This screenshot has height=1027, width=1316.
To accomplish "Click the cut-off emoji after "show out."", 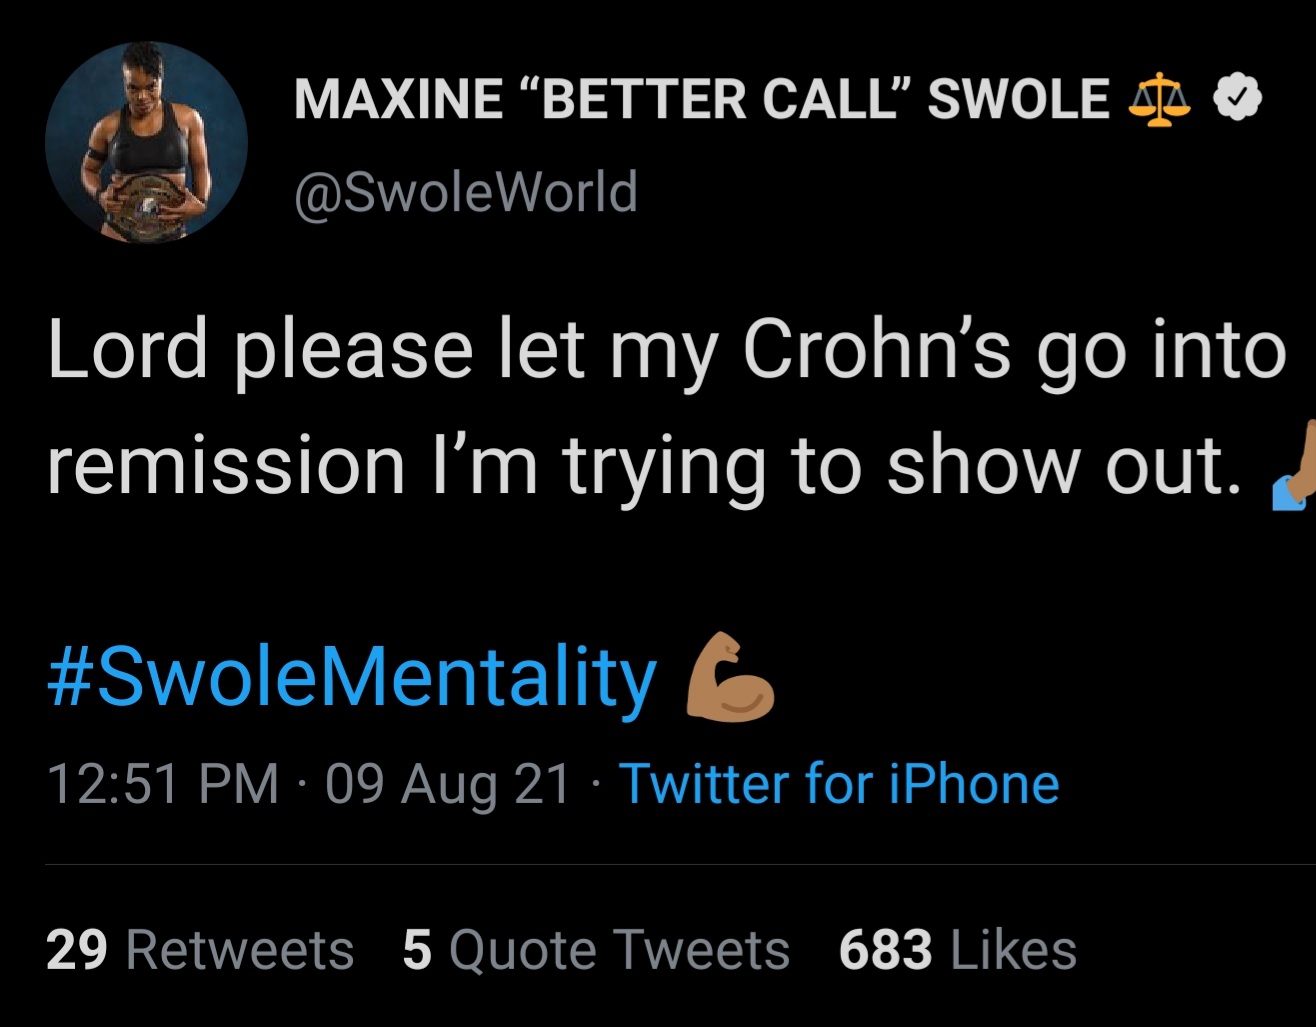I will pos(1294,468).
